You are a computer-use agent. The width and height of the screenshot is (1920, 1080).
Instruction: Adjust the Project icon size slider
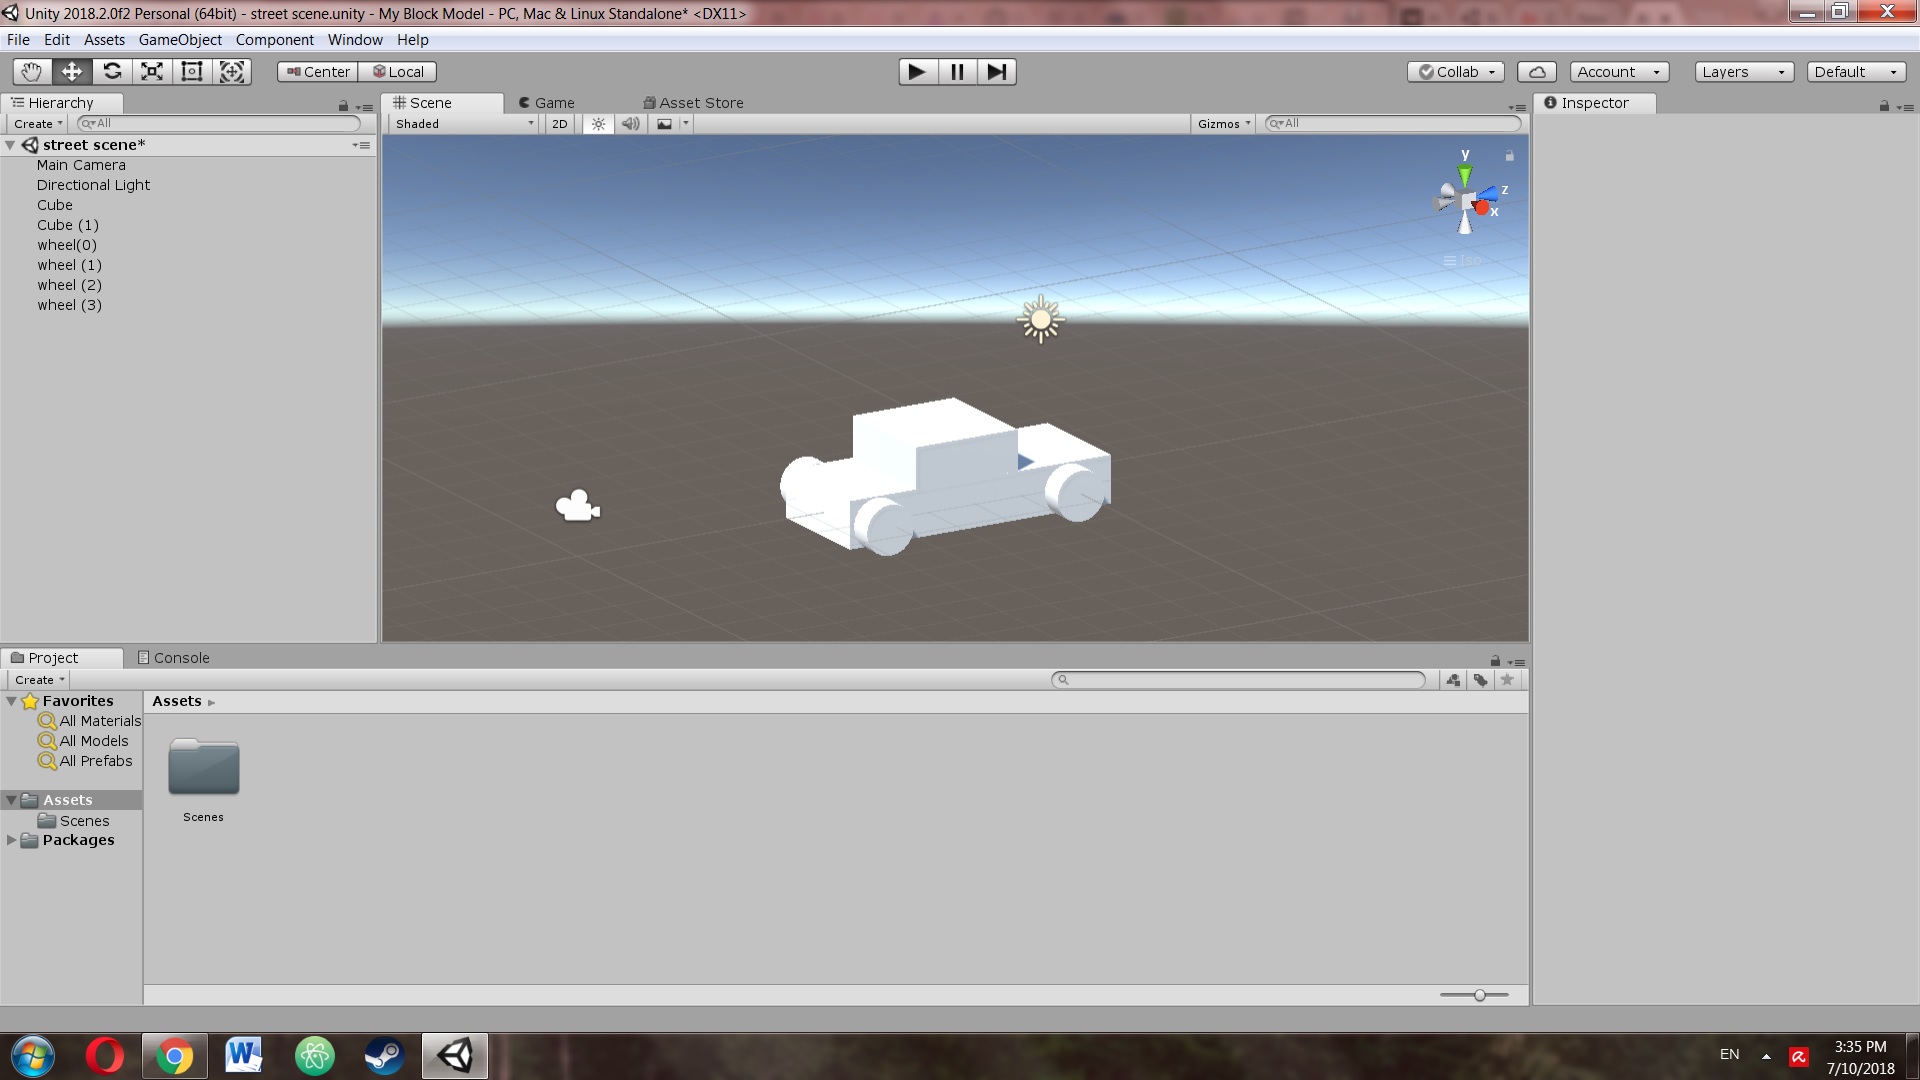click(x=1475, y=995)
